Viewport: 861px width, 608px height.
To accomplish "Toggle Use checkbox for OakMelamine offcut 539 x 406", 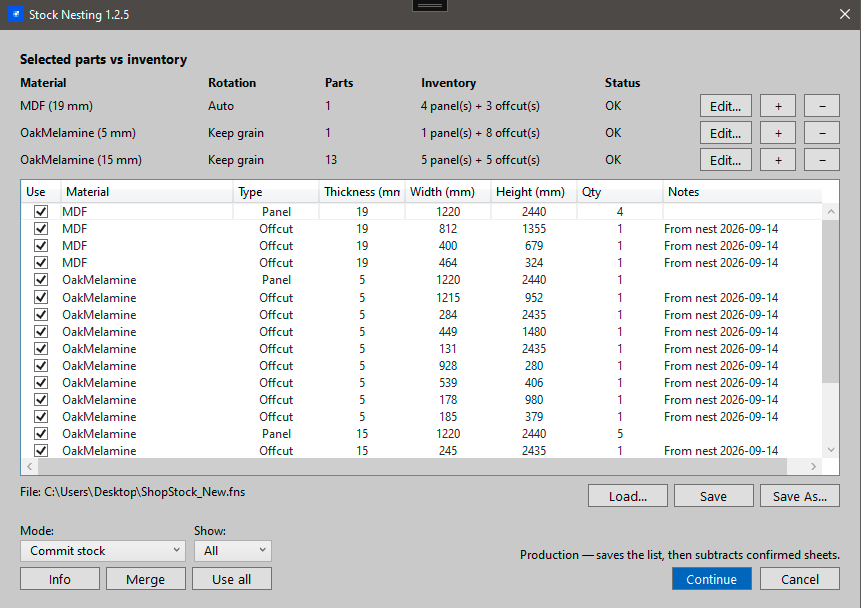I will click(41, 382).
